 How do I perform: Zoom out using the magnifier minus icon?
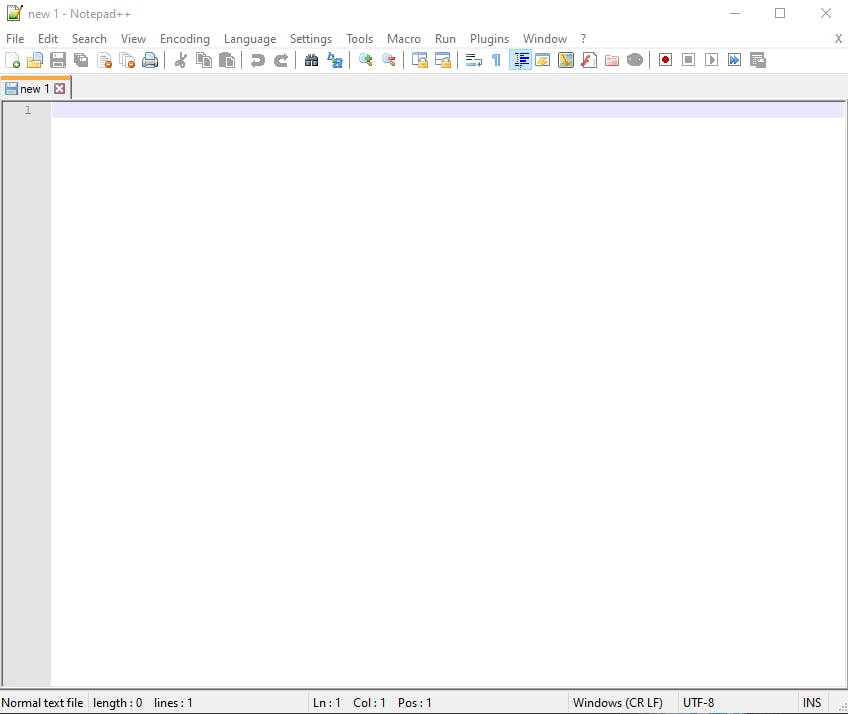click(x=389, y=60)
